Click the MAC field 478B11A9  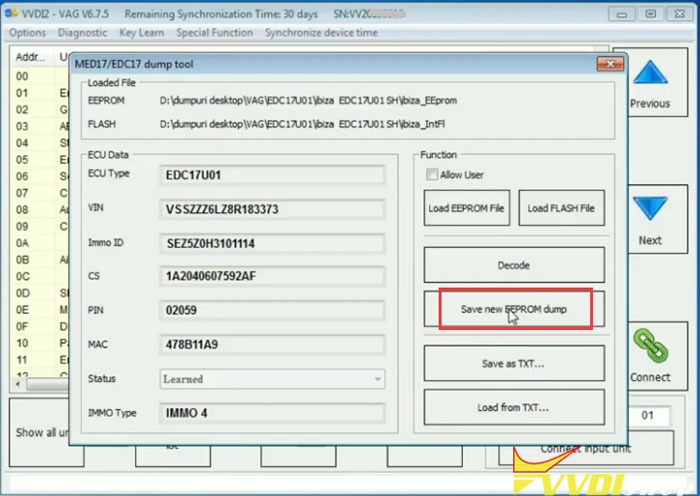click(x=272, y=344)
